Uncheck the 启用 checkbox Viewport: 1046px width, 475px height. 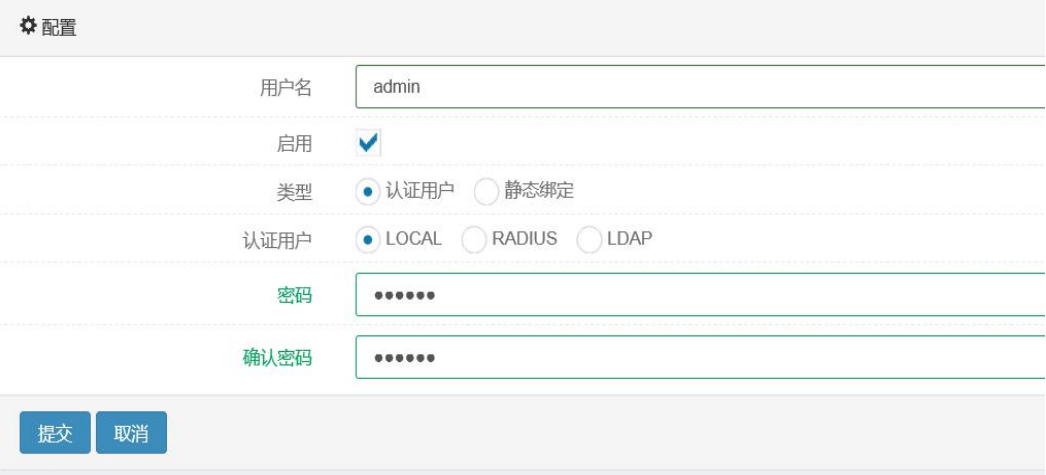coord(368,143)
